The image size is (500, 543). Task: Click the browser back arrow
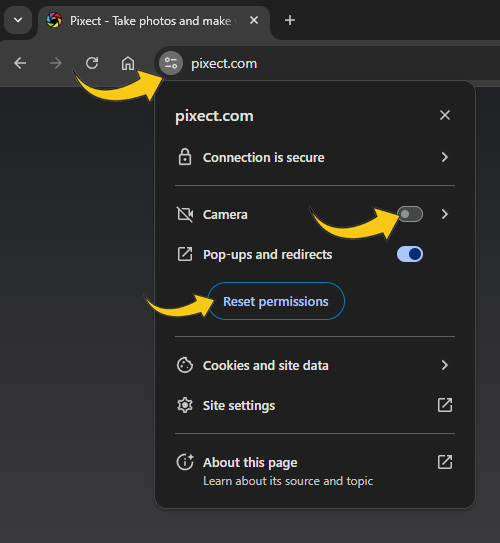point(20,63)
